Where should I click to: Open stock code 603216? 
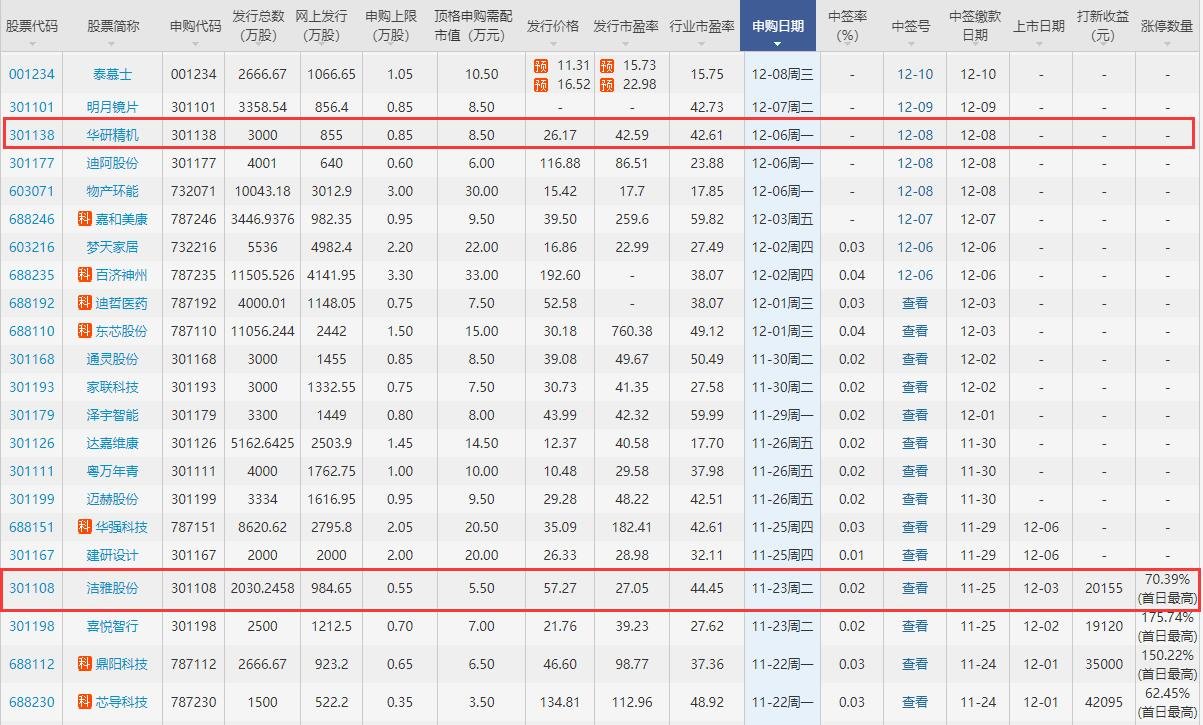(32, 247)
